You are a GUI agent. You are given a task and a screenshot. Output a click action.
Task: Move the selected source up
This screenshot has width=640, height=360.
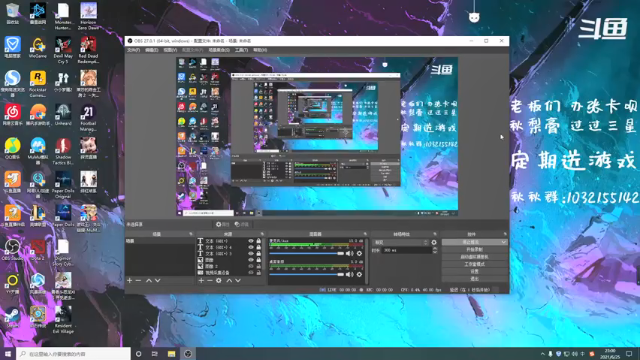click(x=229, y=280)
